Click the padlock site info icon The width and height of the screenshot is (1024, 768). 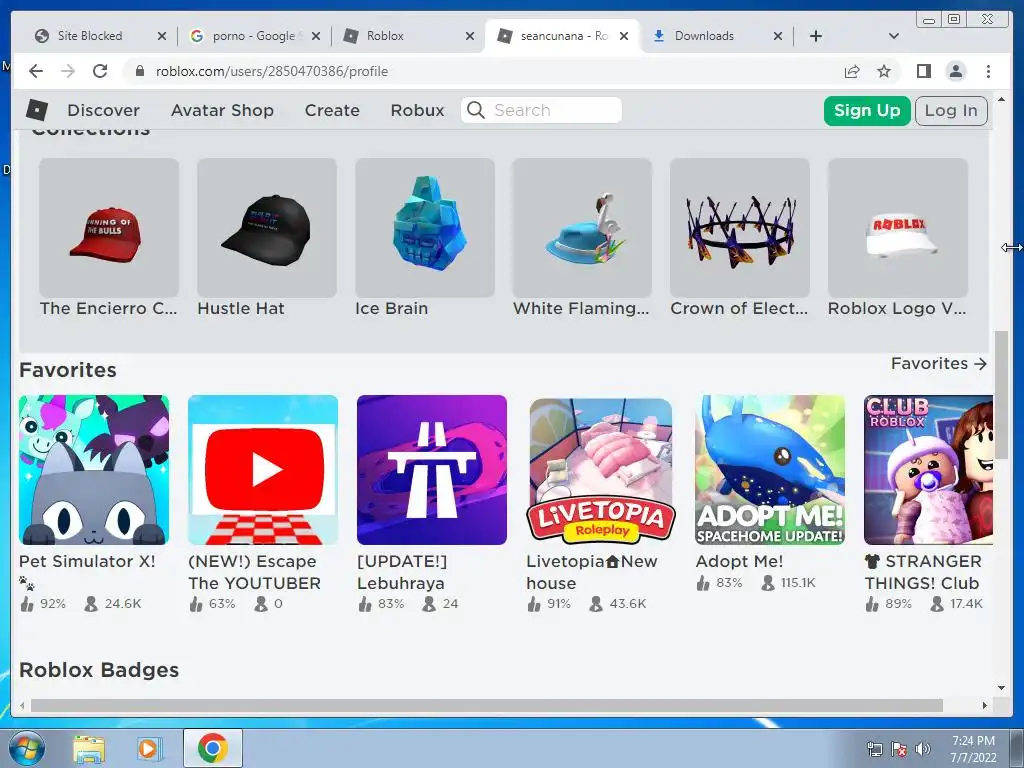coord(139,71)
